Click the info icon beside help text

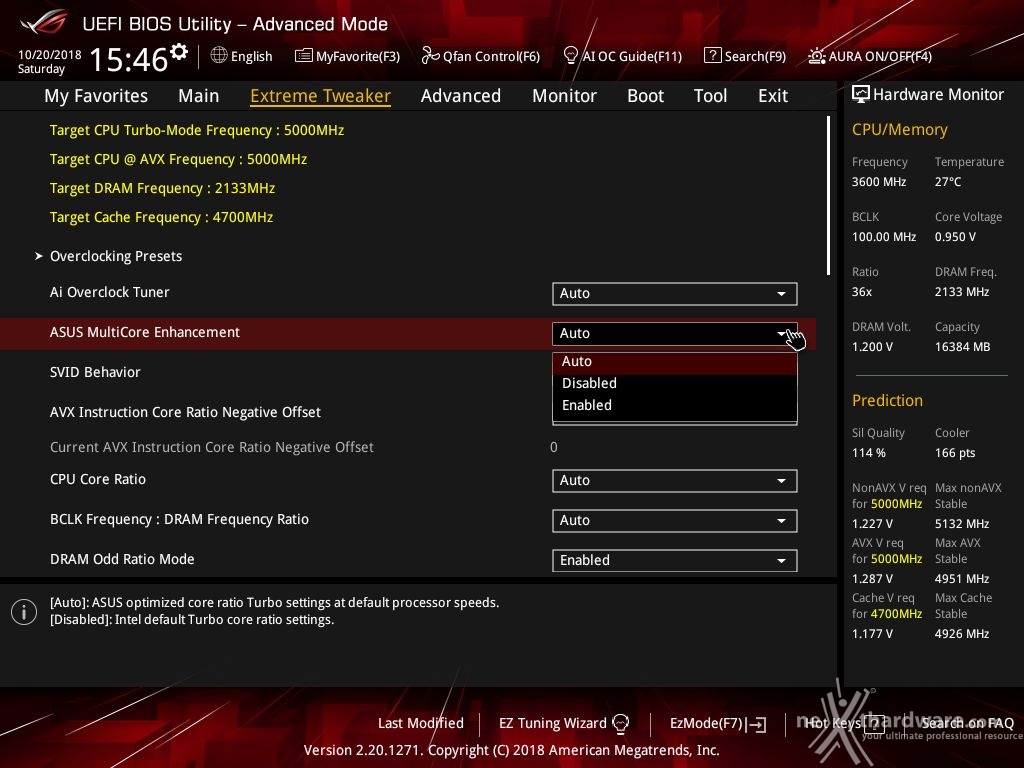click(x=24, y=612)
